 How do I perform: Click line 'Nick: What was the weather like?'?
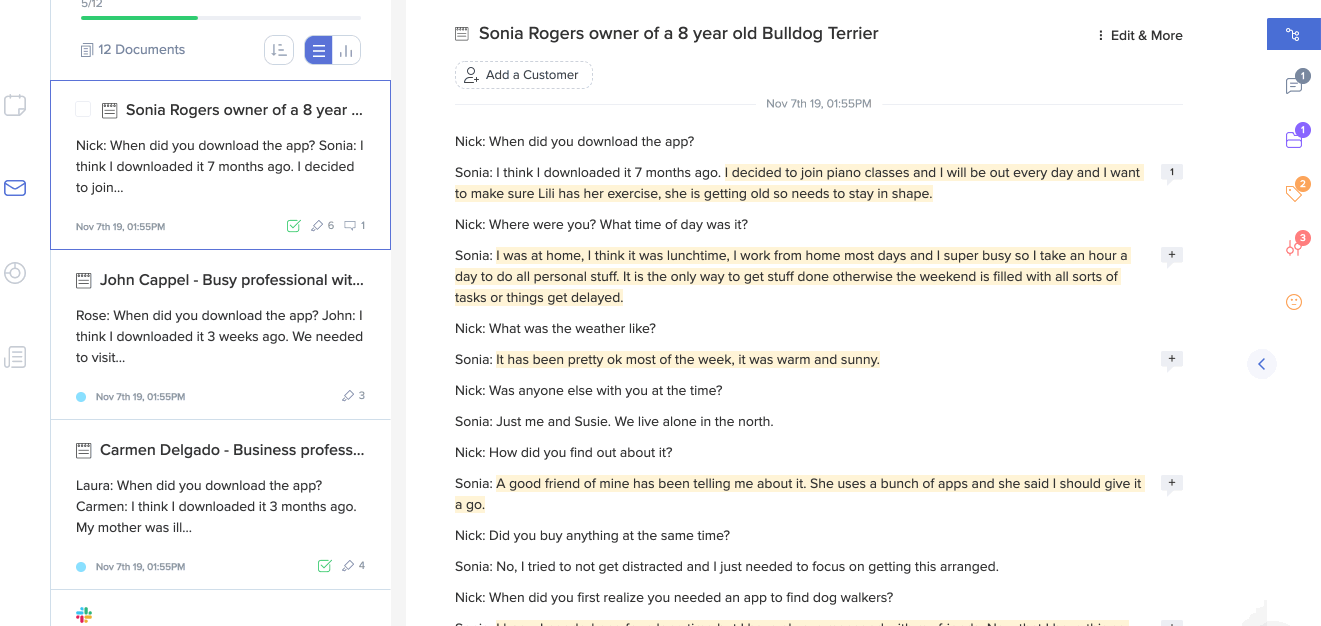click(x=555, y=328)
